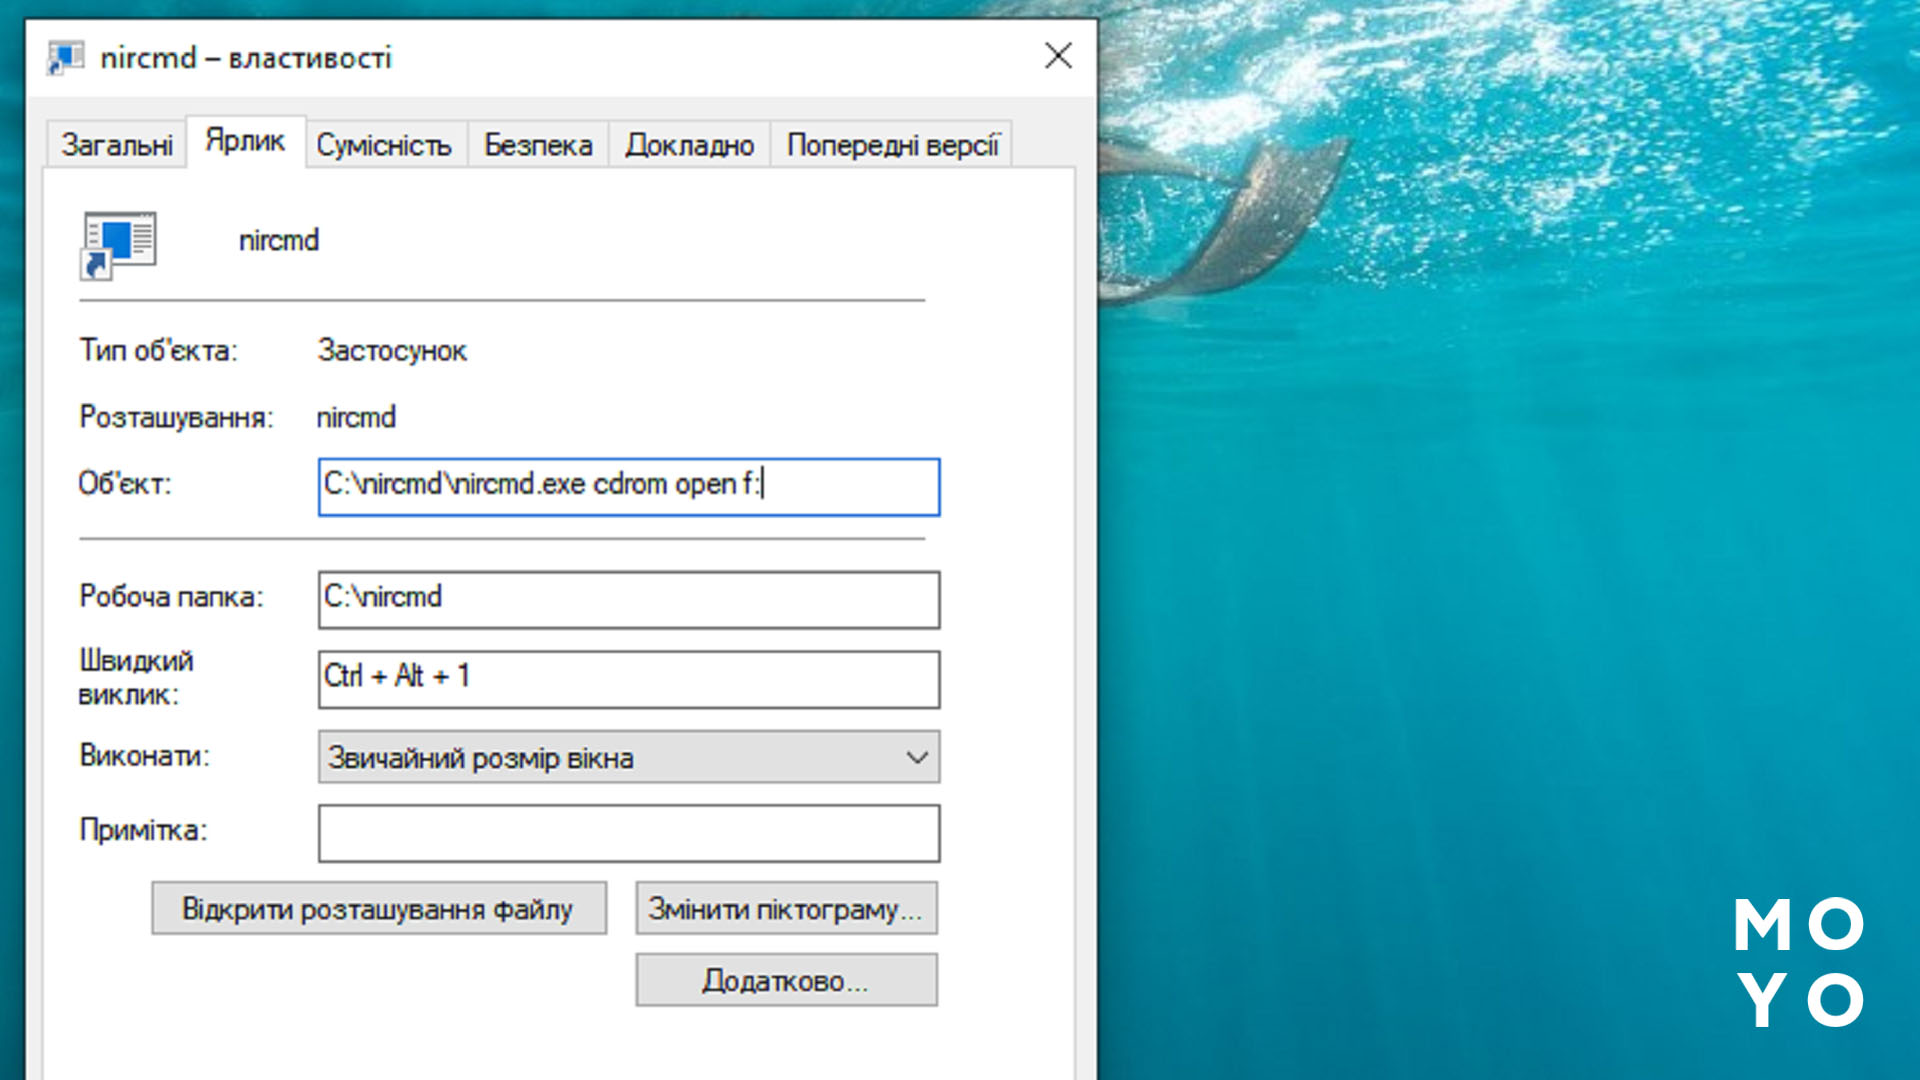The height and width of the screenshot is (1080, 1920).
Task: Focus the Швидкий виклик hotkey field
Action: (629, 680)
